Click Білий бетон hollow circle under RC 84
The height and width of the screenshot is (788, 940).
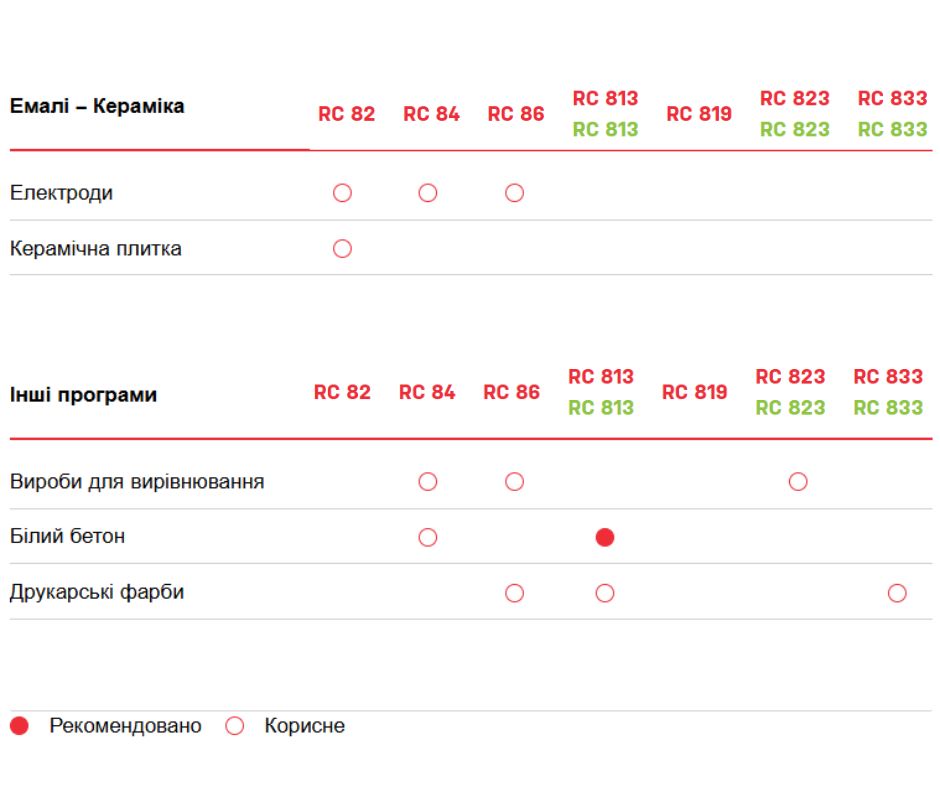point(428,537)
